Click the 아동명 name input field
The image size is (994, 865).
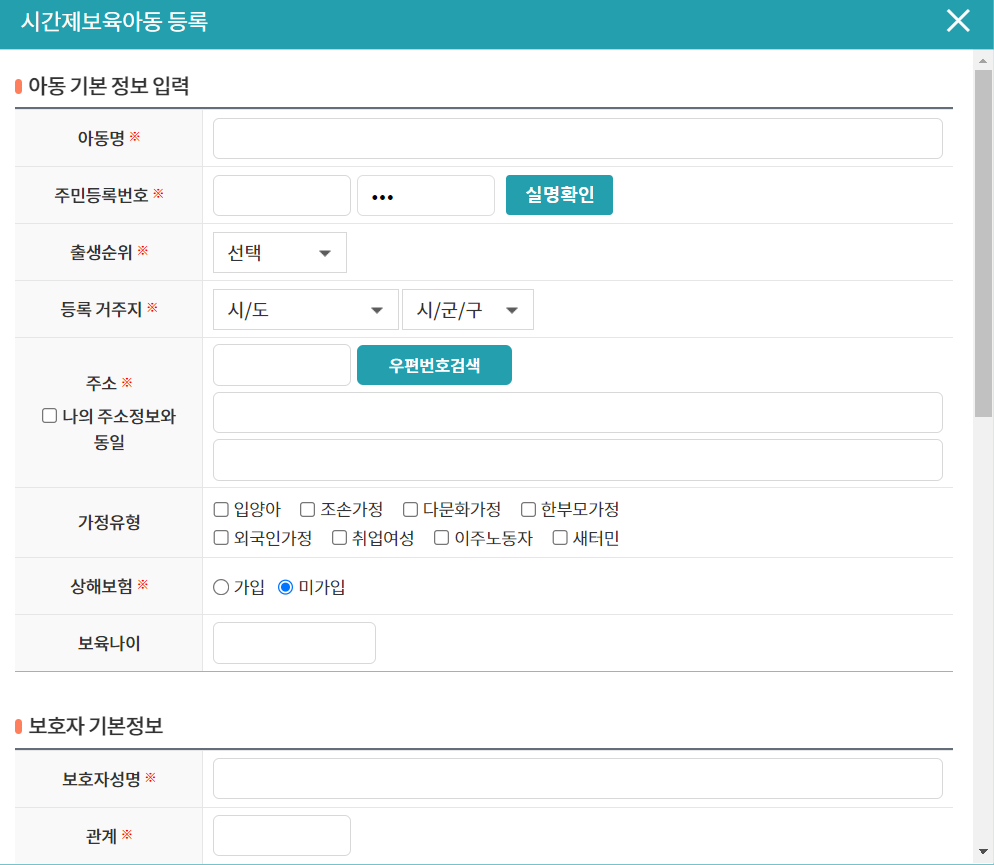577,138
